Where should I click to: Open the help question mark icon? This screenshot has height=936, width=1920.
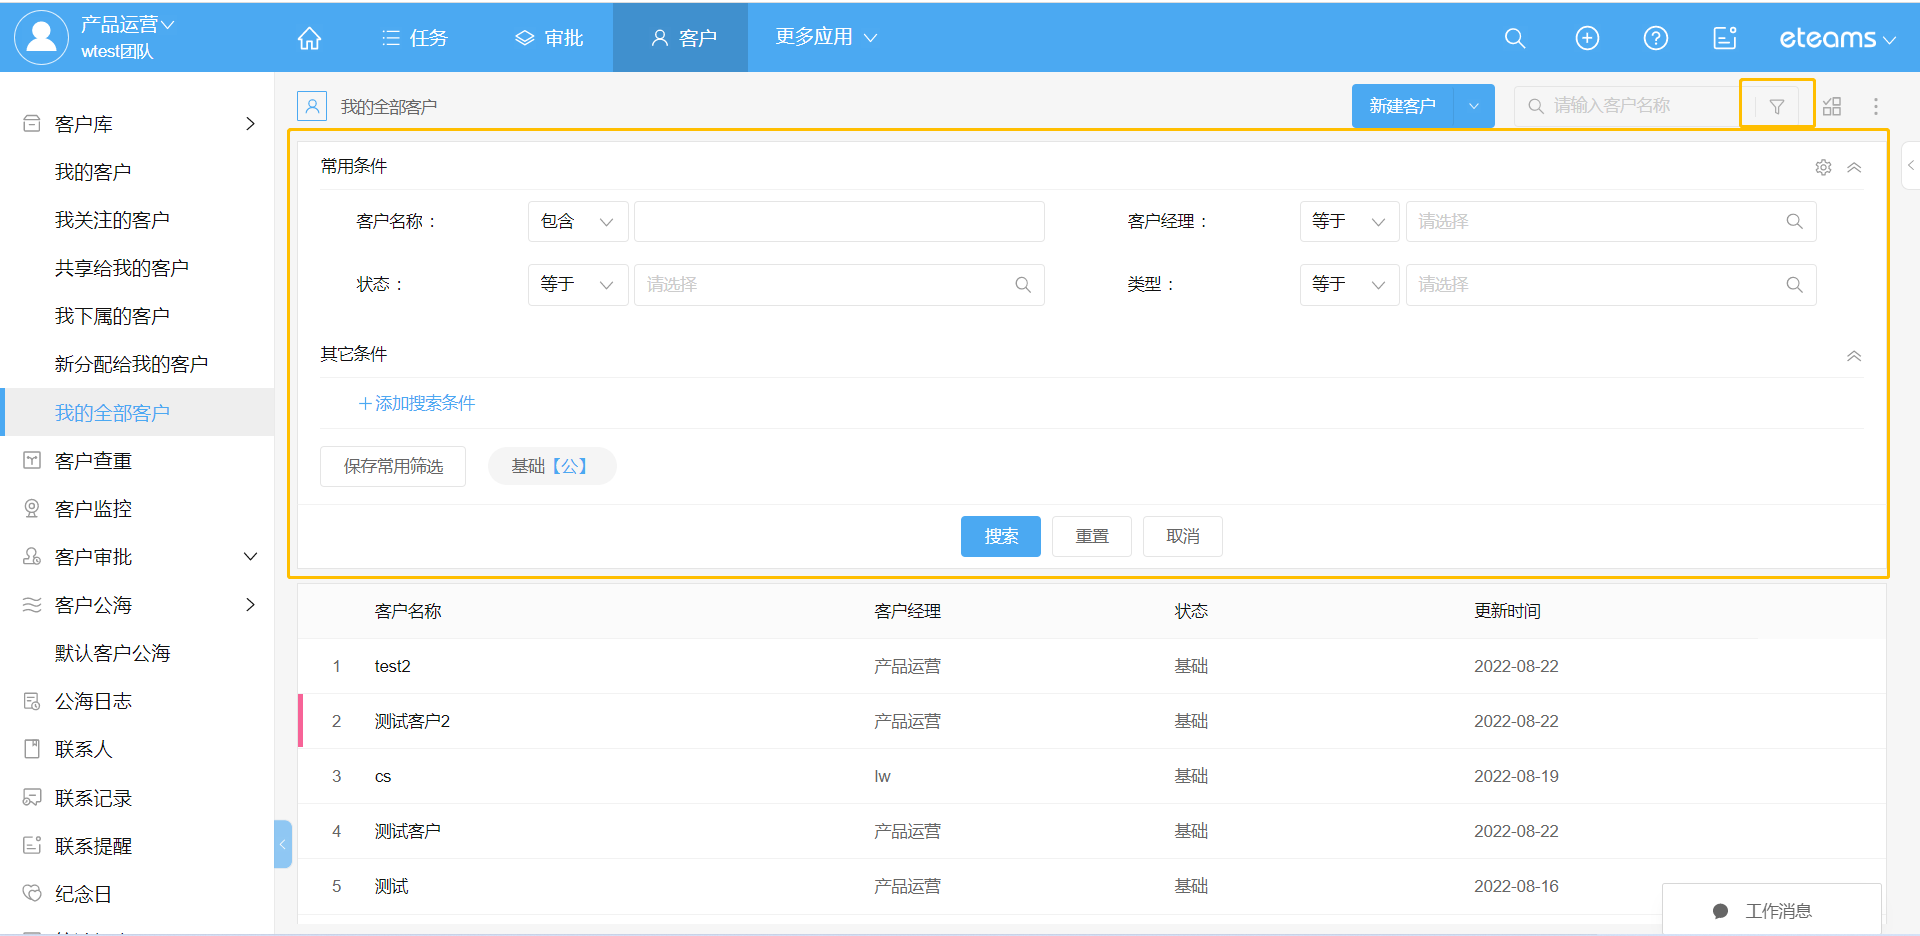[x=1656, y=38]
